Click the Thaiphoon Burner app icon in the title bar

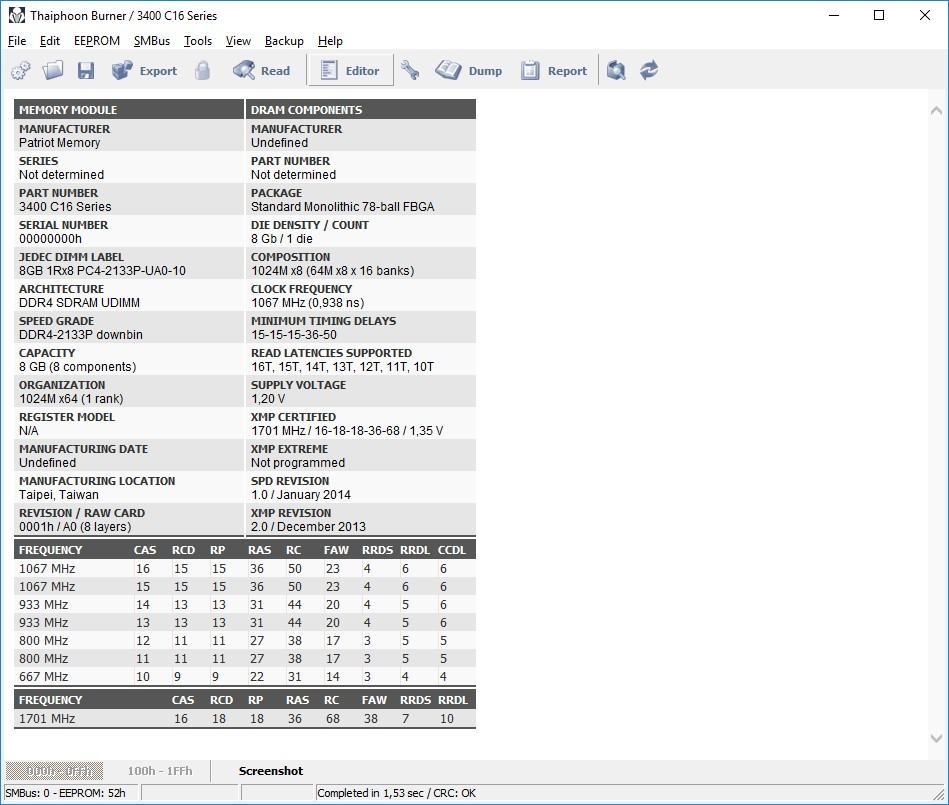click(16, 15)
